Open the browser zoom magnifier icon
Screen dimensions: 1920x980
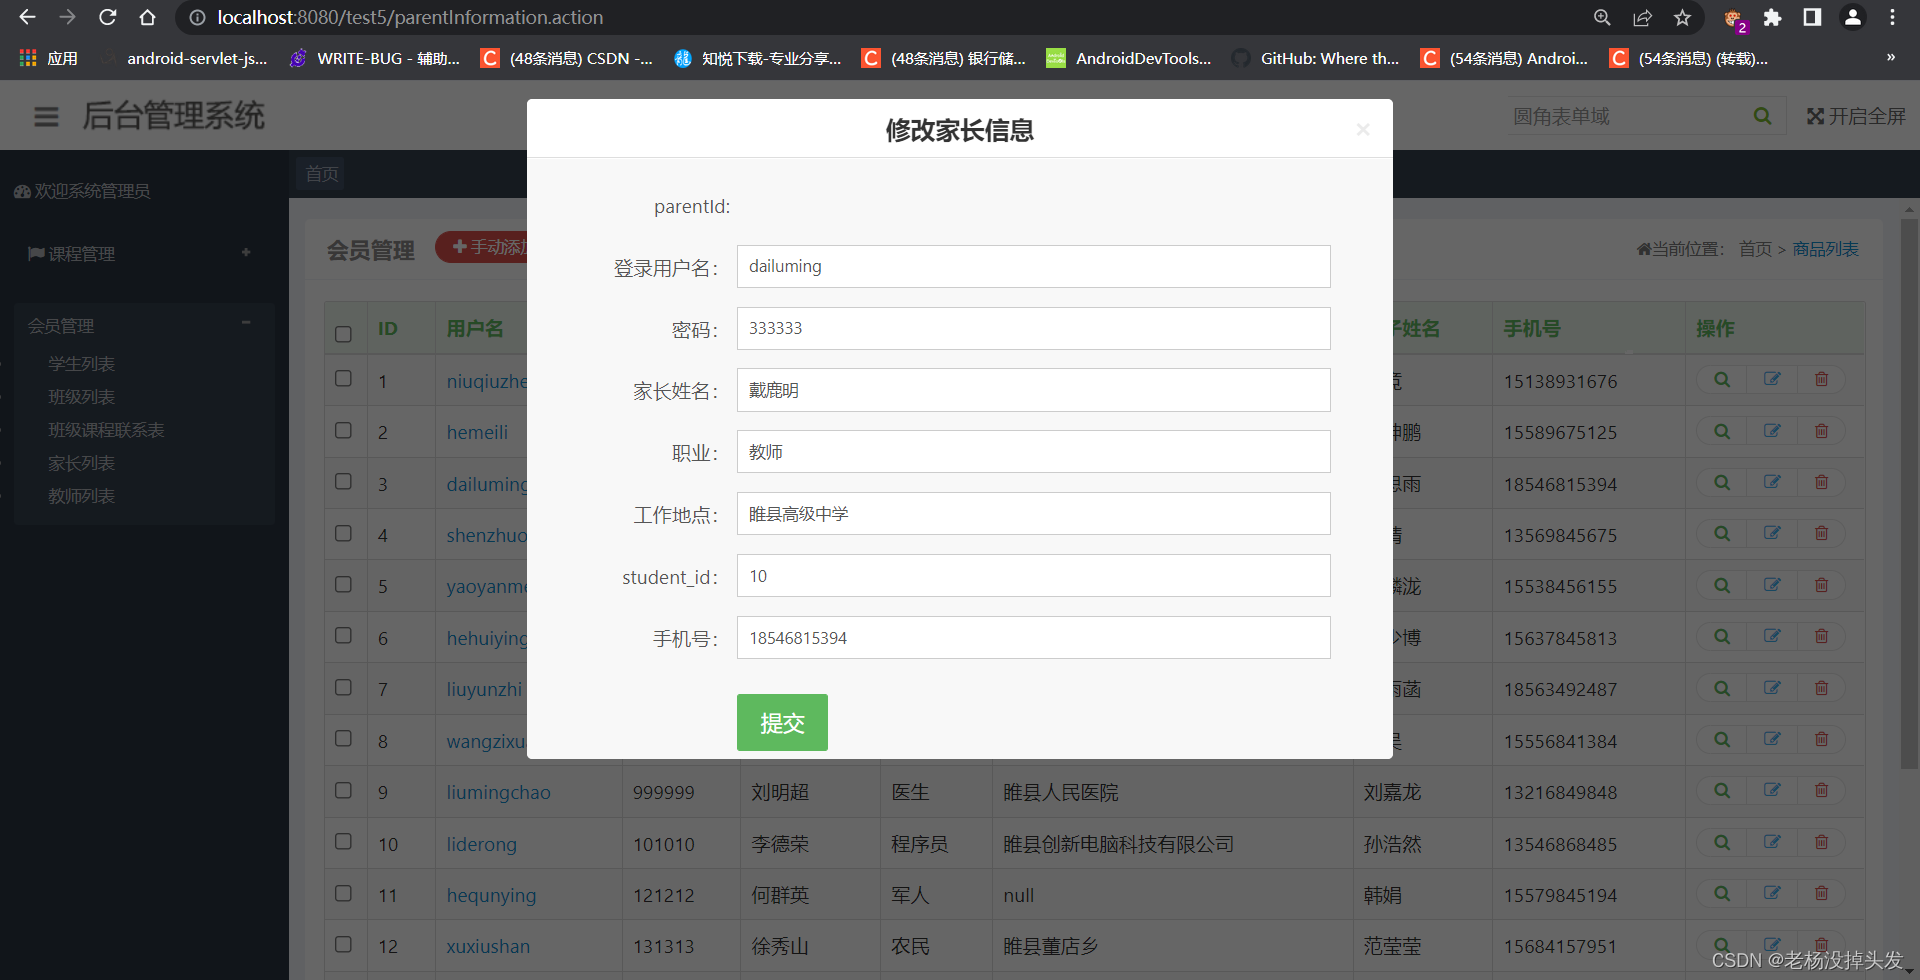pyautogui.click(x=1602, y=17)
